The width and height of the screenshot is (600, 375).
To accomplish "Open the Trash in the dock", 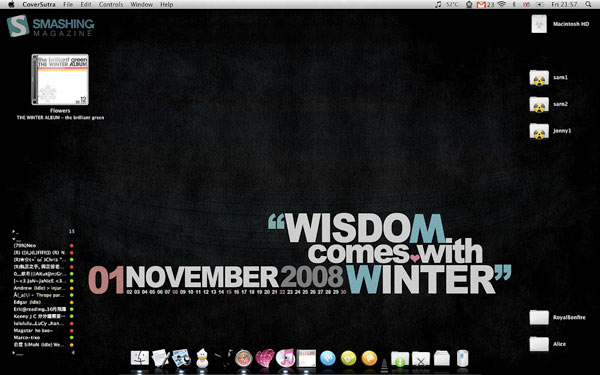I will tap(463, 359).
